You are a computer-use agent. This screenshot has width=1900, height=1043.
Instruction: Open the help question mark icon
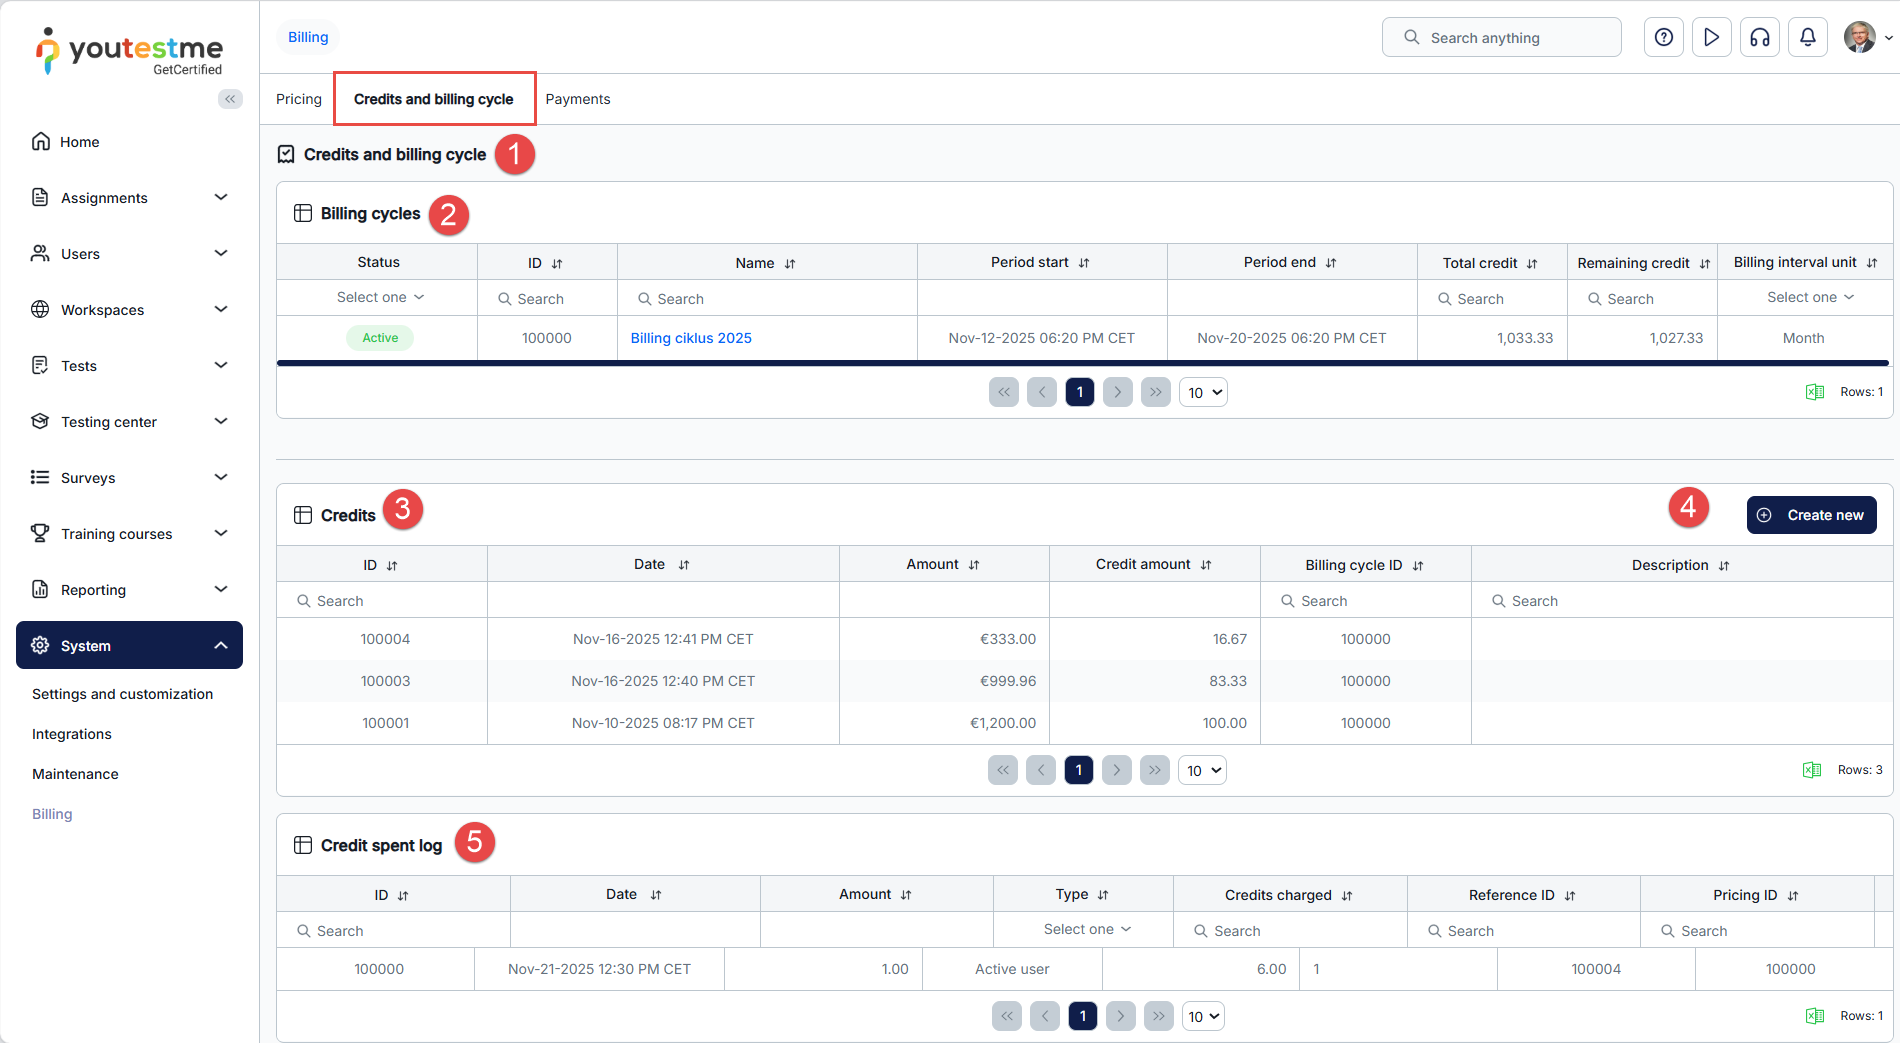1664,37
